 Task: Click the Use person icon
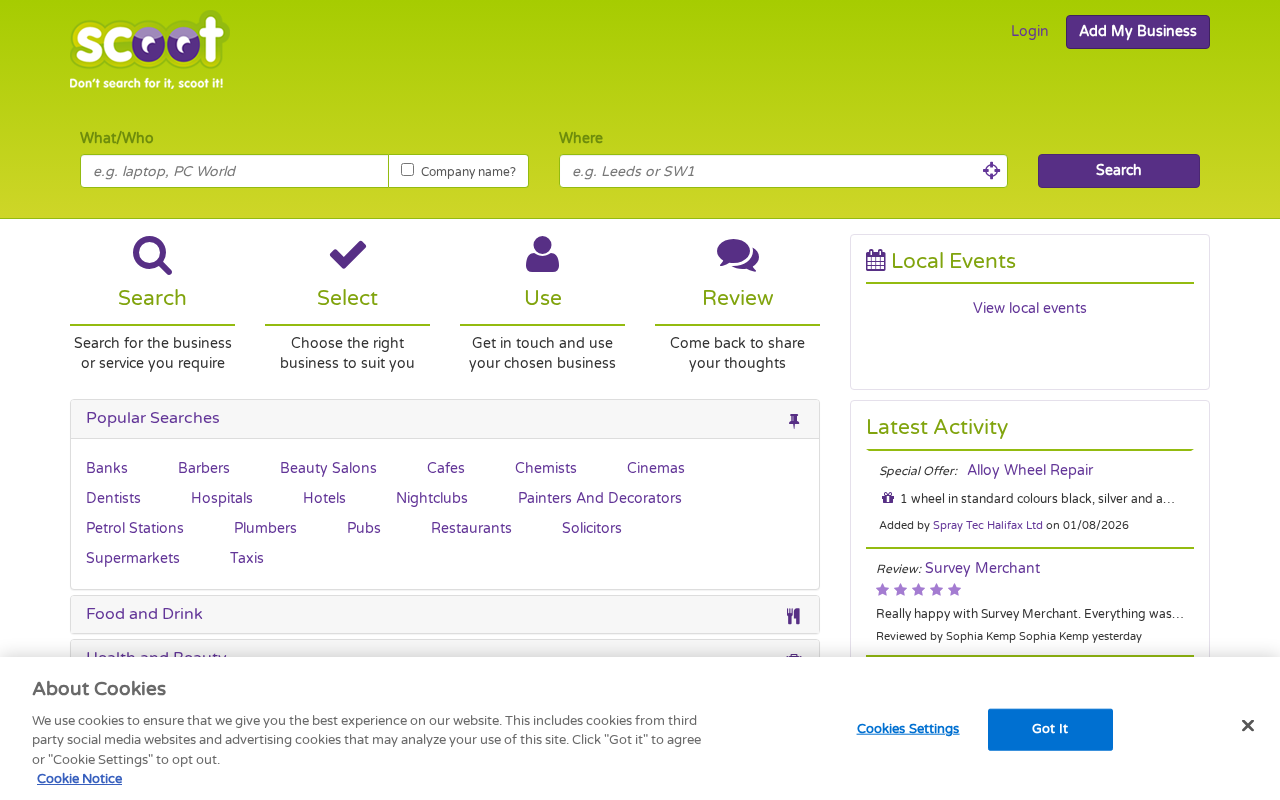tap(542, 255)
